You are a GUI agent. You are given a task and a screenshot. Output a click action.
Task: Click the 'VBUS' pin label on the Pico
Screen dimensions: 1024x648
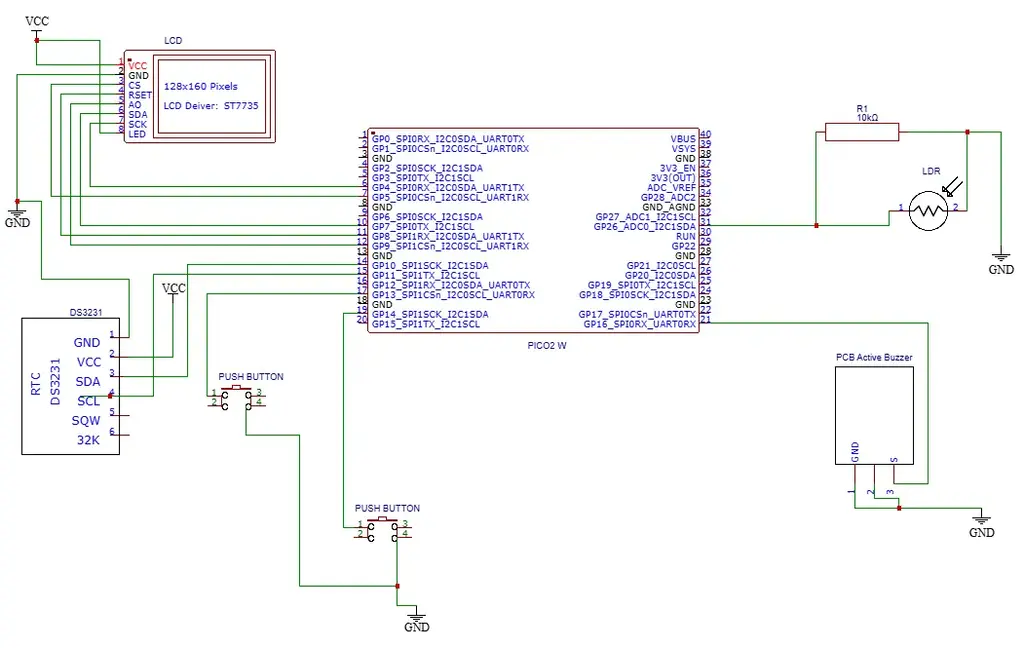[683, 139]
